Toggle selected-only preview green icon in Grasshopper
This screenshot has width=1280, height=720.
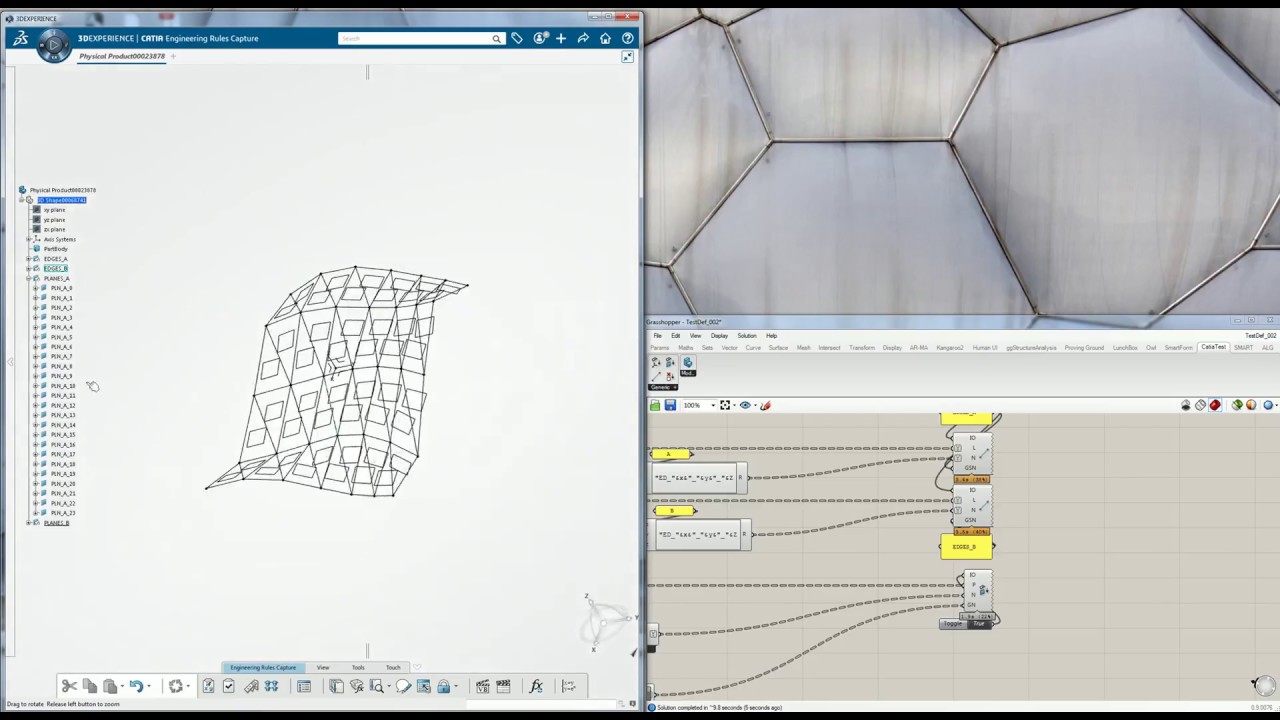(1237, 405)
